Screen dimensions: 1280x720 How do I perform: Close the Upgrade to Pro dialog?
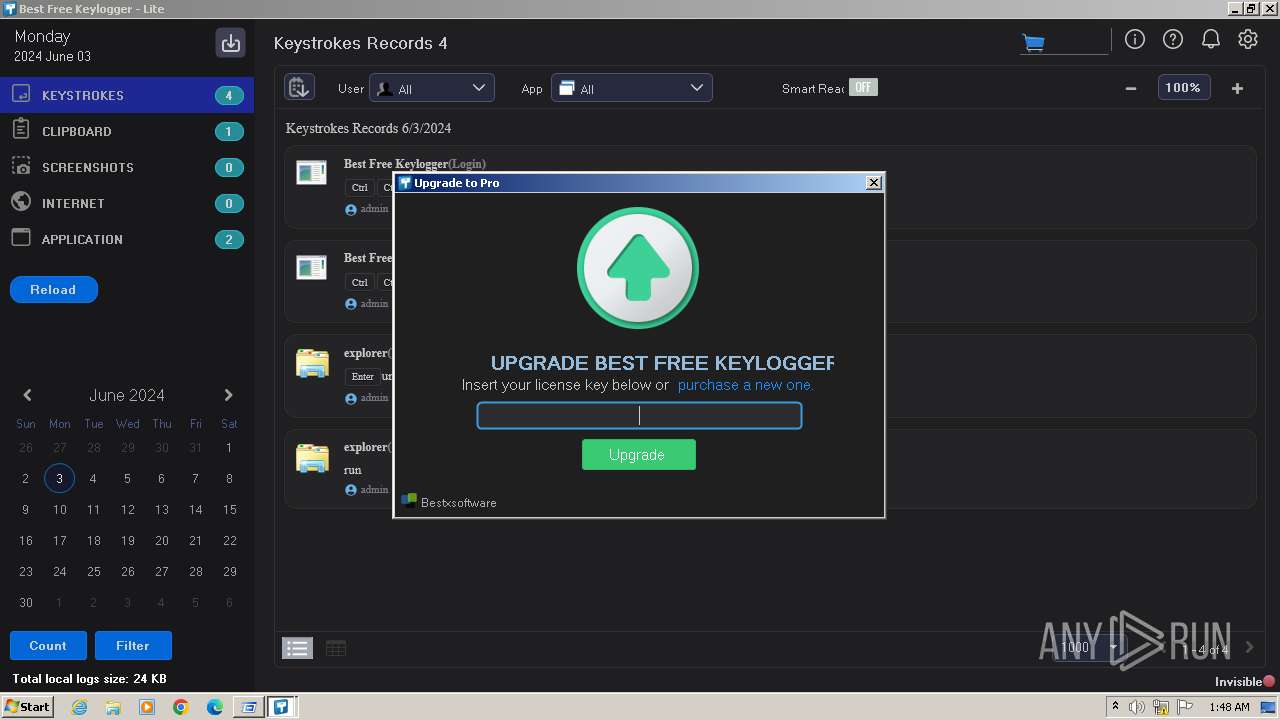874,182
